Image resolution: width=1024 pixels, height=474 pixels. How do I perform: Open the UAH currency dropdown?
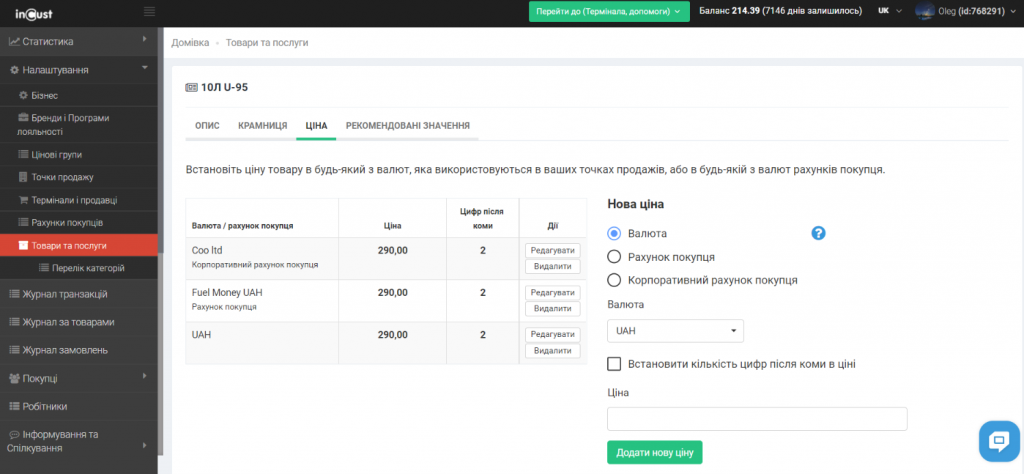675,330
